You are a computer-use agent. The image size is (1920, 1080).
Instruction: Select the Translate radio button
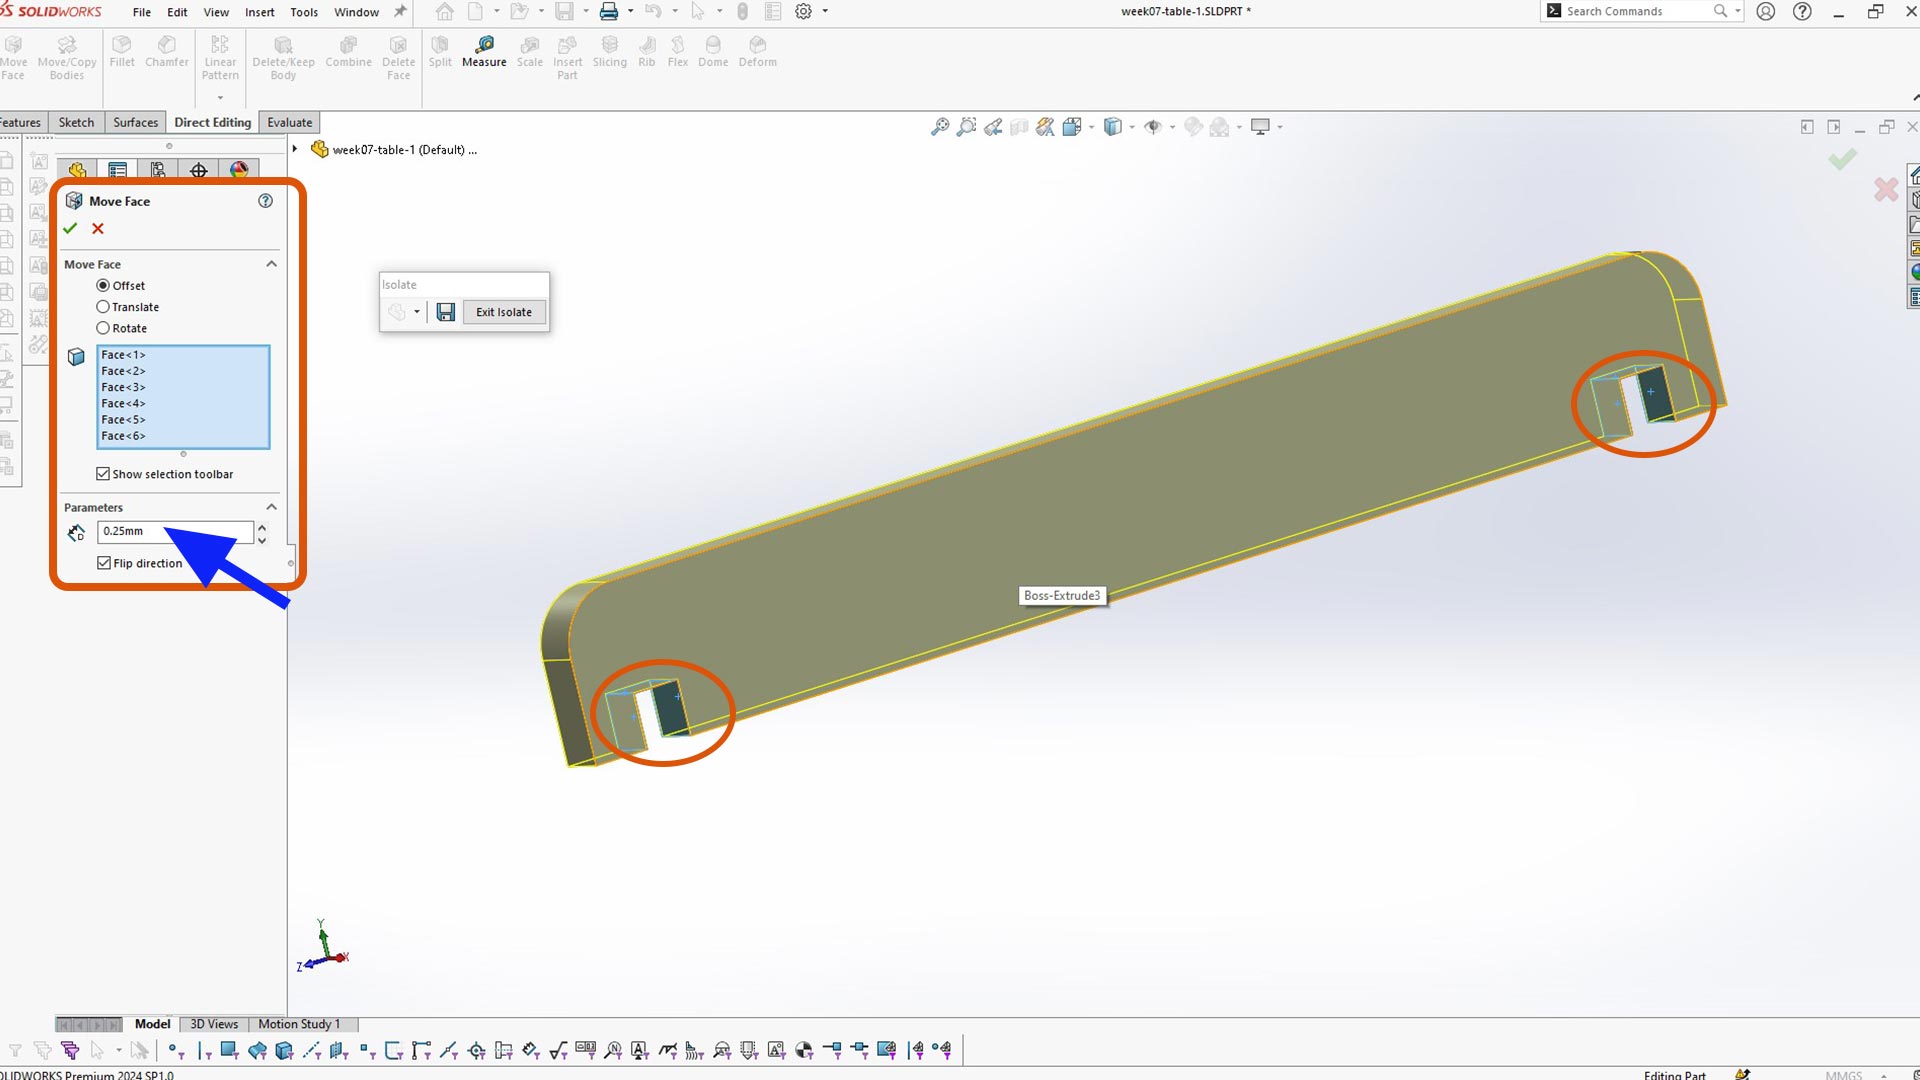point(103,307)
